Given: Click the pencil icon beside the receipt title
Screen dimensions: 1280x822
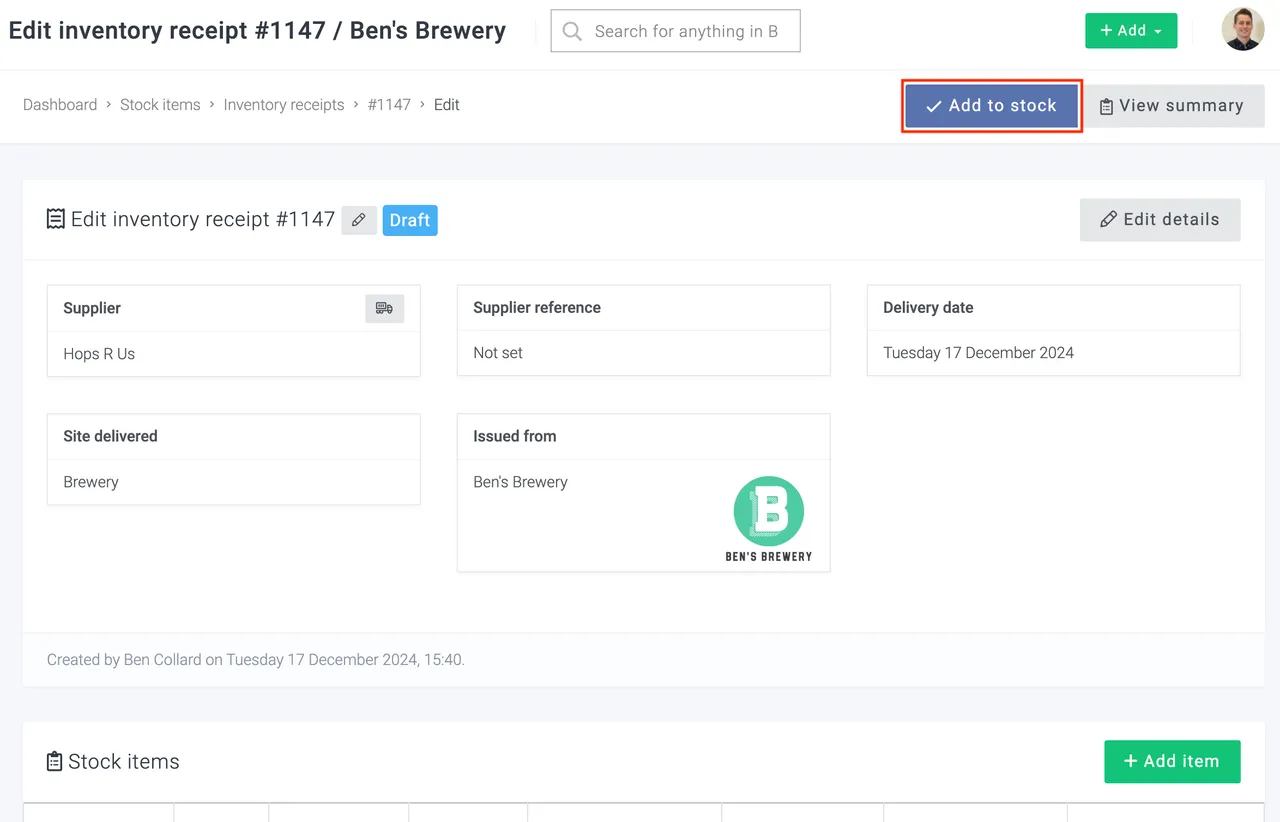Looking at the screenshot, I should pyautogui.click(x=359, y=220).
